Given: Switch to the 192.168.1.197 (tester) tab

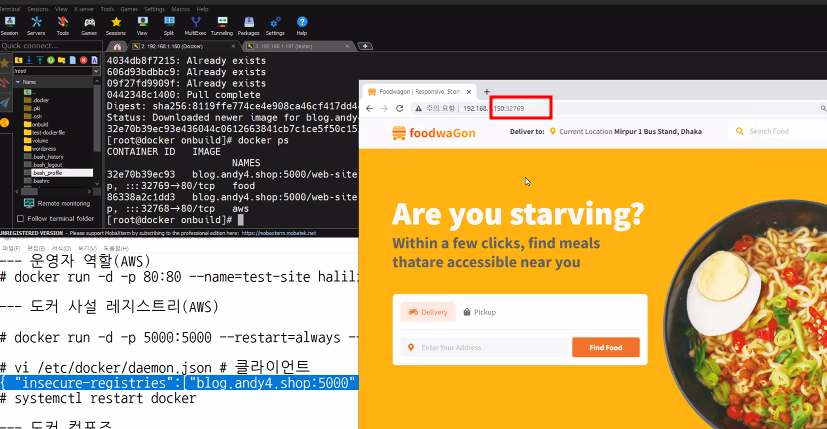Looking at the screenshot, I should pos(297,46).
